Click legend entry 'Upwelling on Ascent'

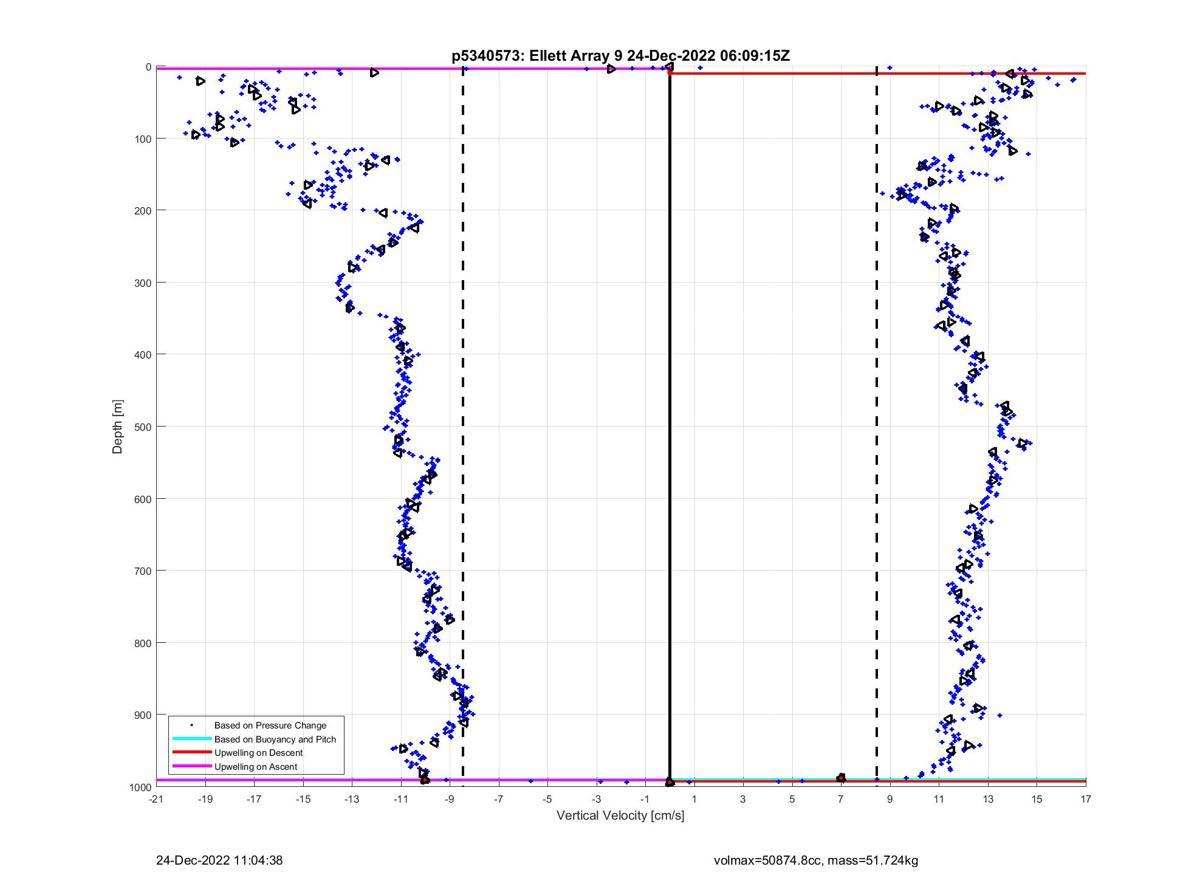point(256,766)
